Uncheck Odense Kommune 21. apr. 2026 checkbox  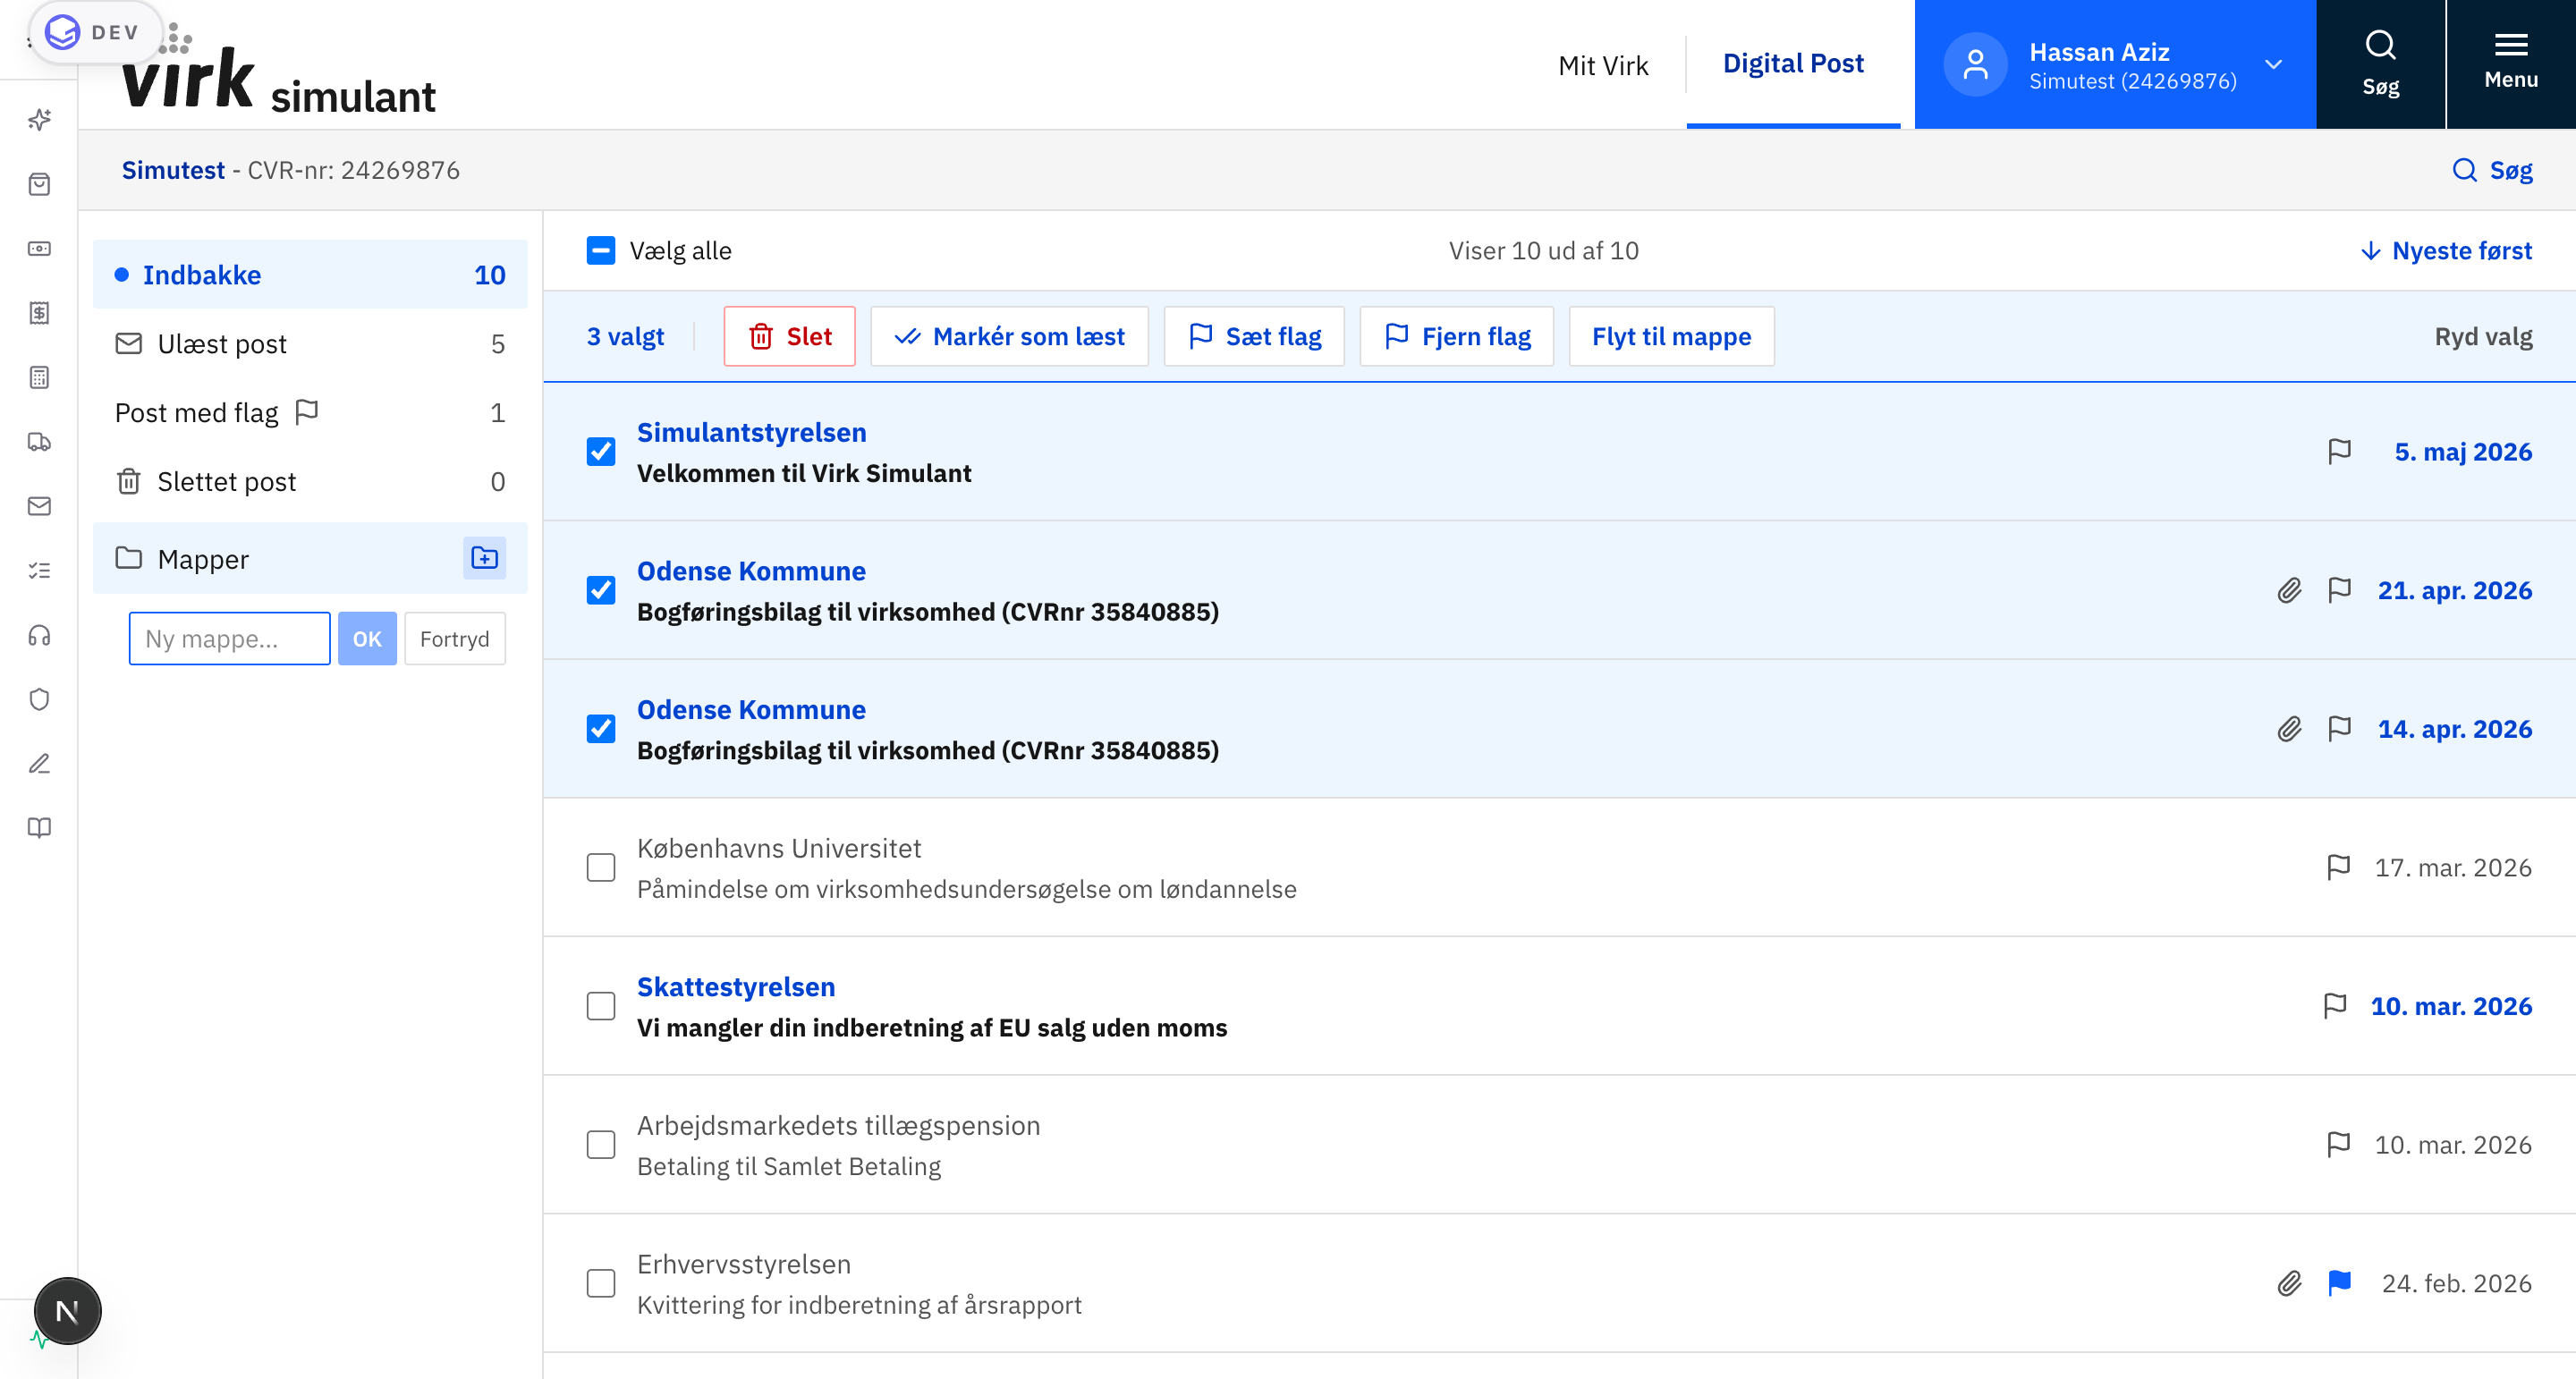tap(601, 590)
